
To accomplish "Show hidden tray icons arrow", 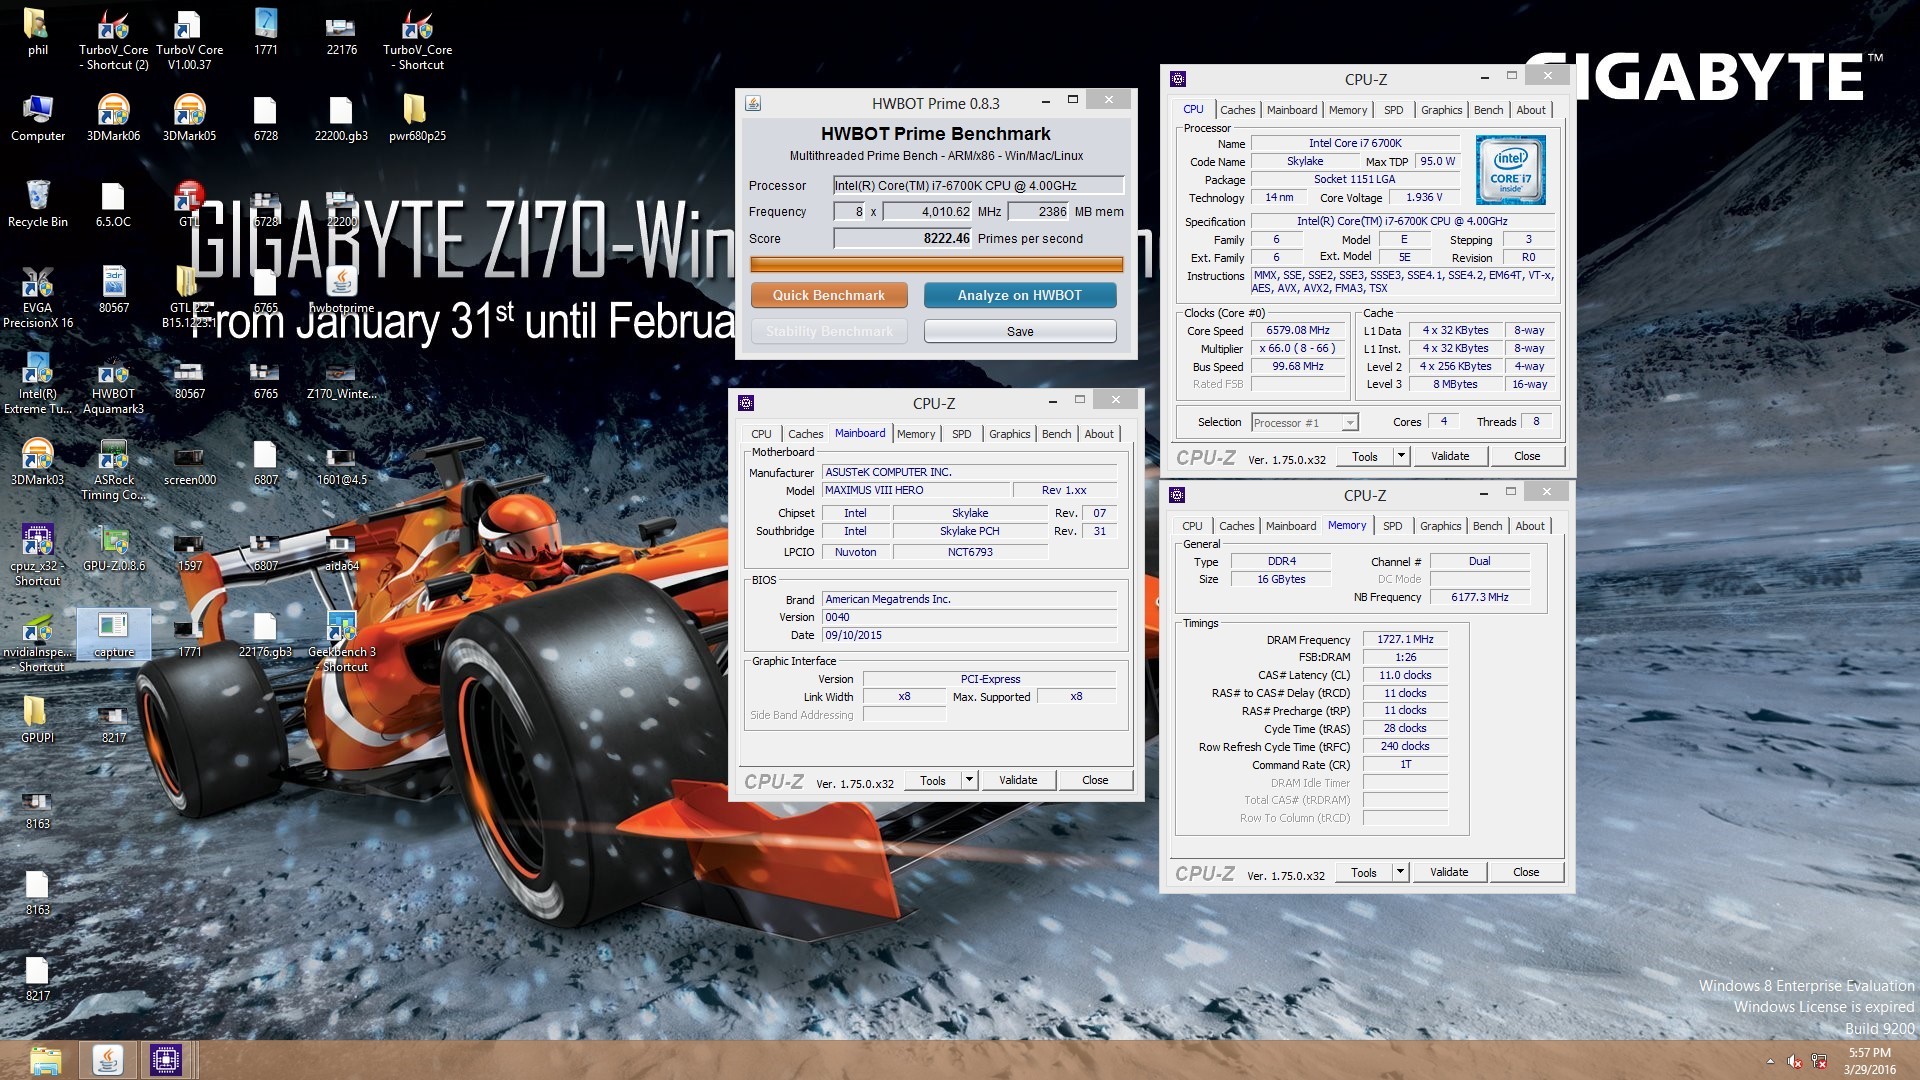I will pyautogui.click(x=1770, y=1061).
